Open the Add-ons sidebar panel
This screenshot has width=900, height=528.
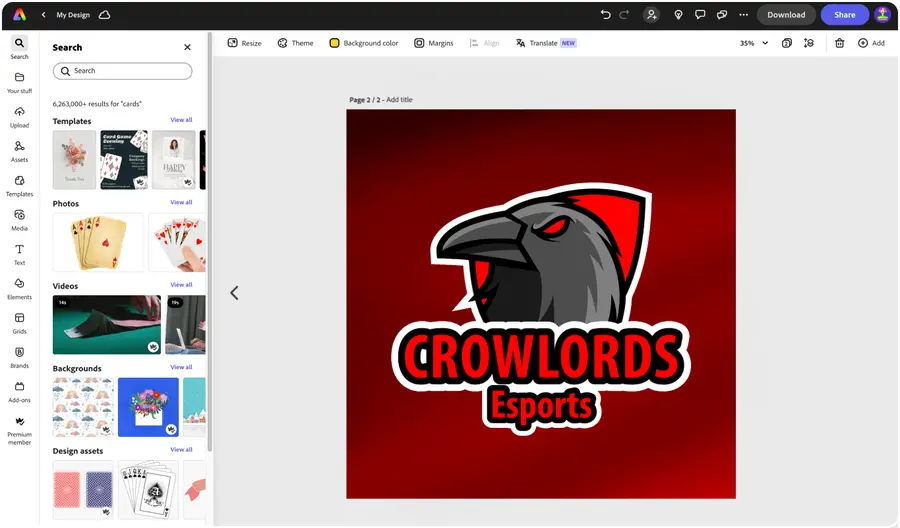click(x=20, y=392)
